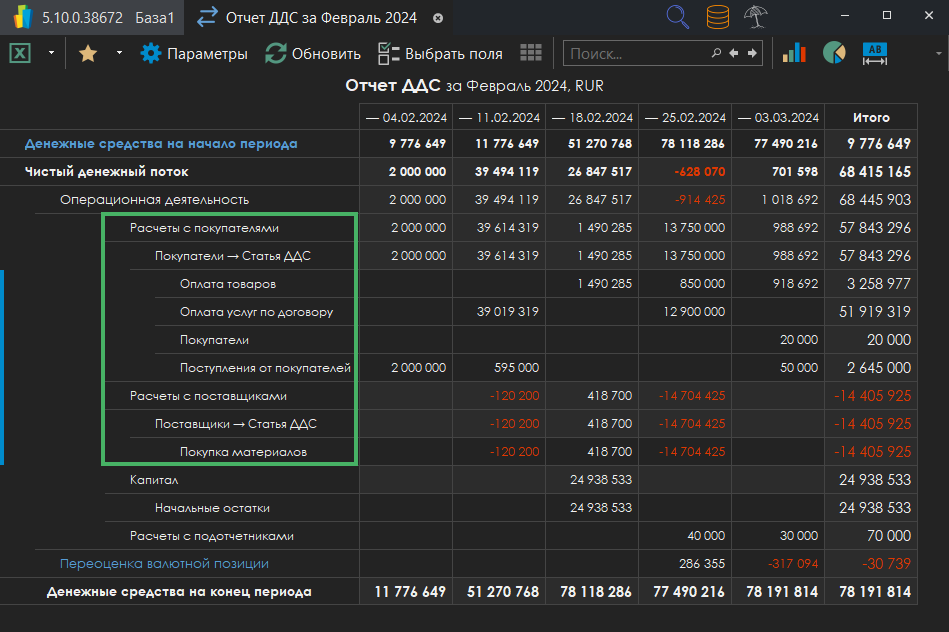Open Выбрать поля field chooser

(x=439, y=54)
